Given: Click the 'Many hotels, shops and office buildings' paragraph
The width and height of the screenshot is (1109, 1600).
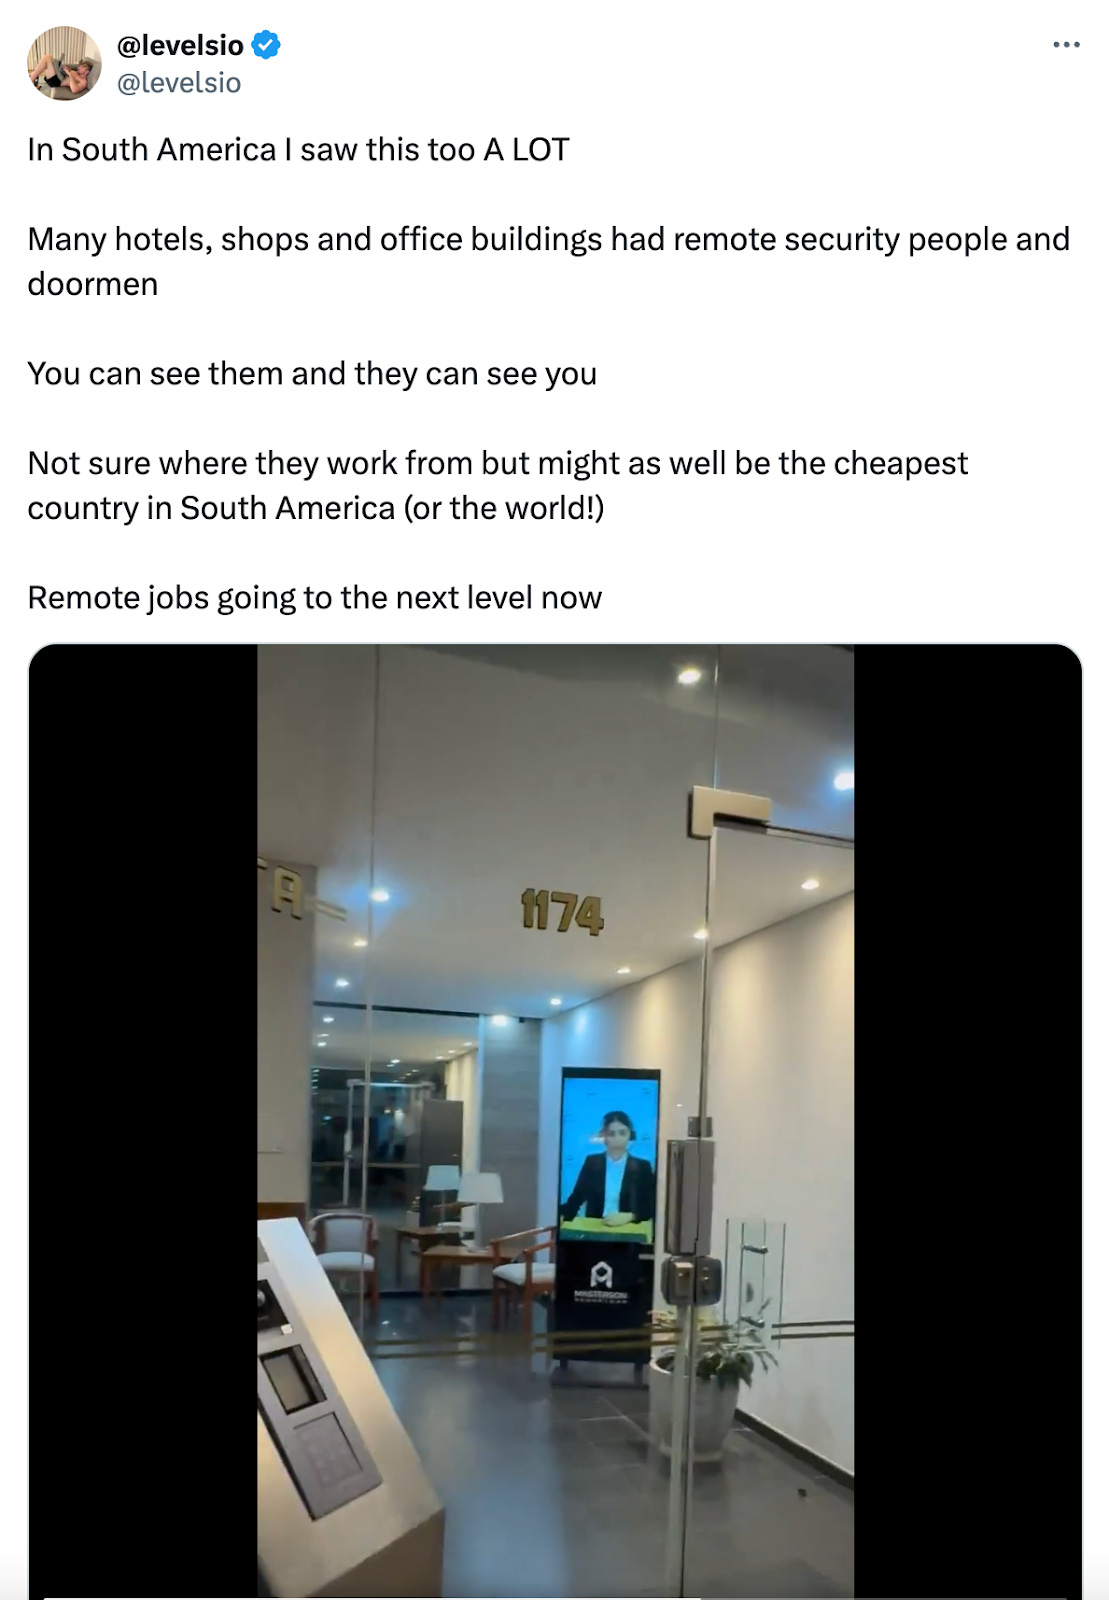Looking at the screenshot, I should 549,261.
